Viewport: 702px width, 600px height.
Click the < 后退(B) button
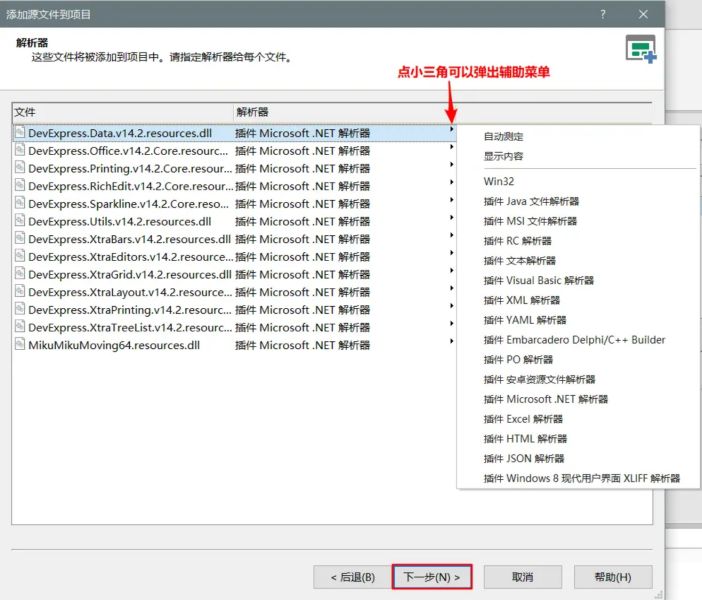(x=345, y=577)
